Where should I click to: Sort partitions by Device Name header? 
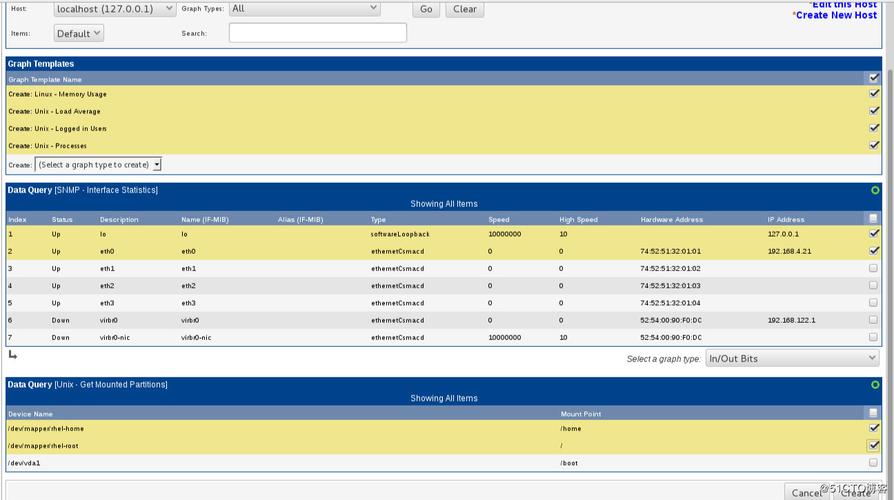coord(30,414)
